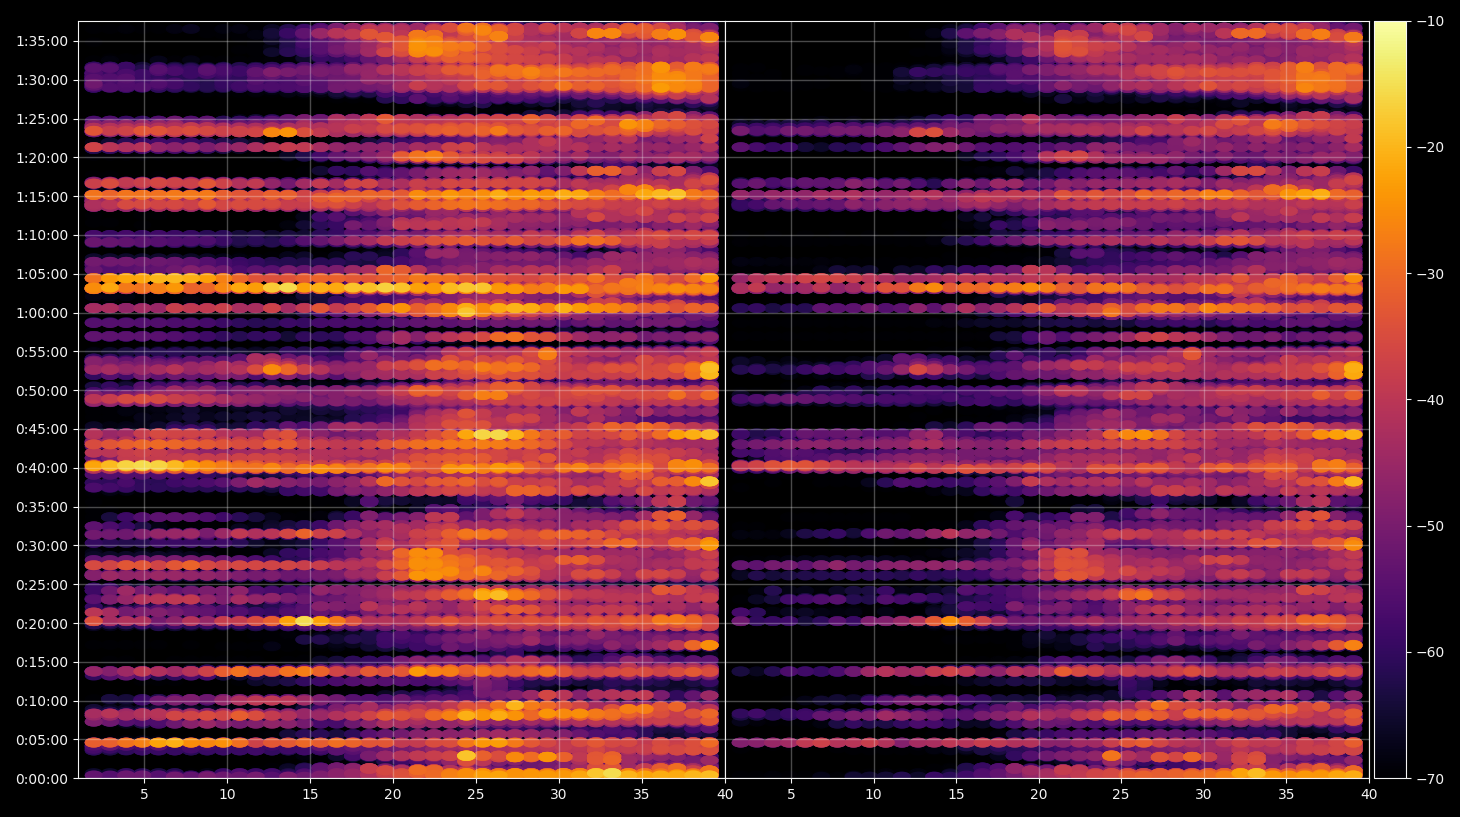This screenshot has width=1460, height=817.
Task: Click x-axis label 5 under left heatmap
Action: pos(144,794)
